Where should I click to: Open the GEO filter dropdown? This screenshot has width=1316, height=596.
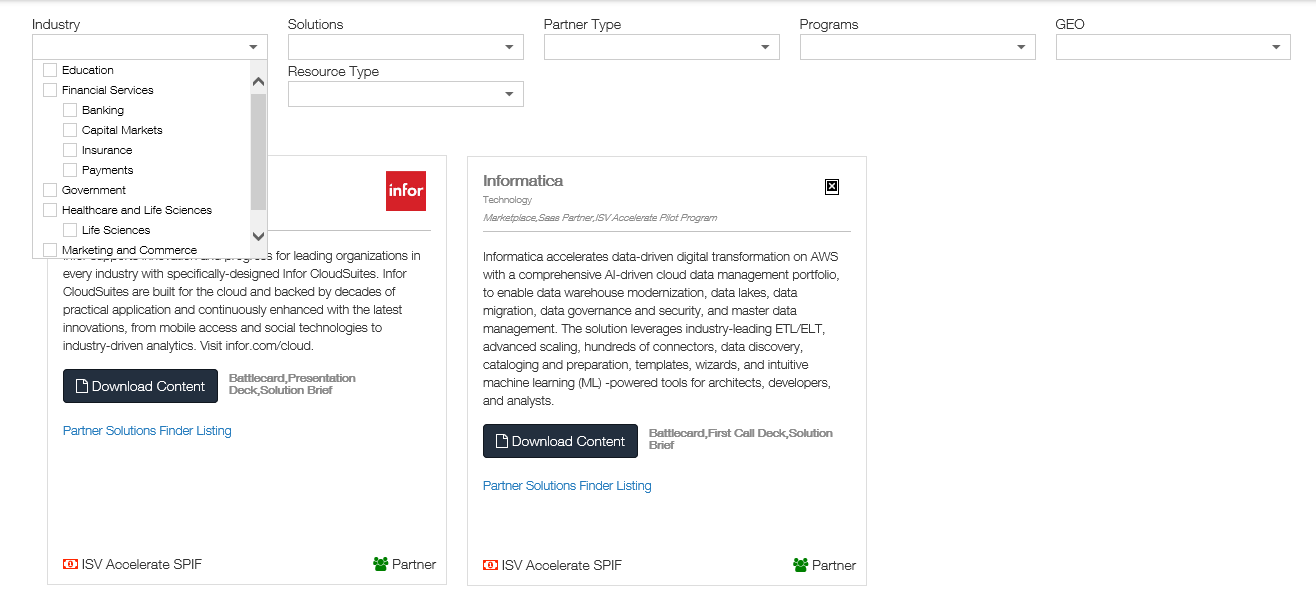tap(1174, 47)
